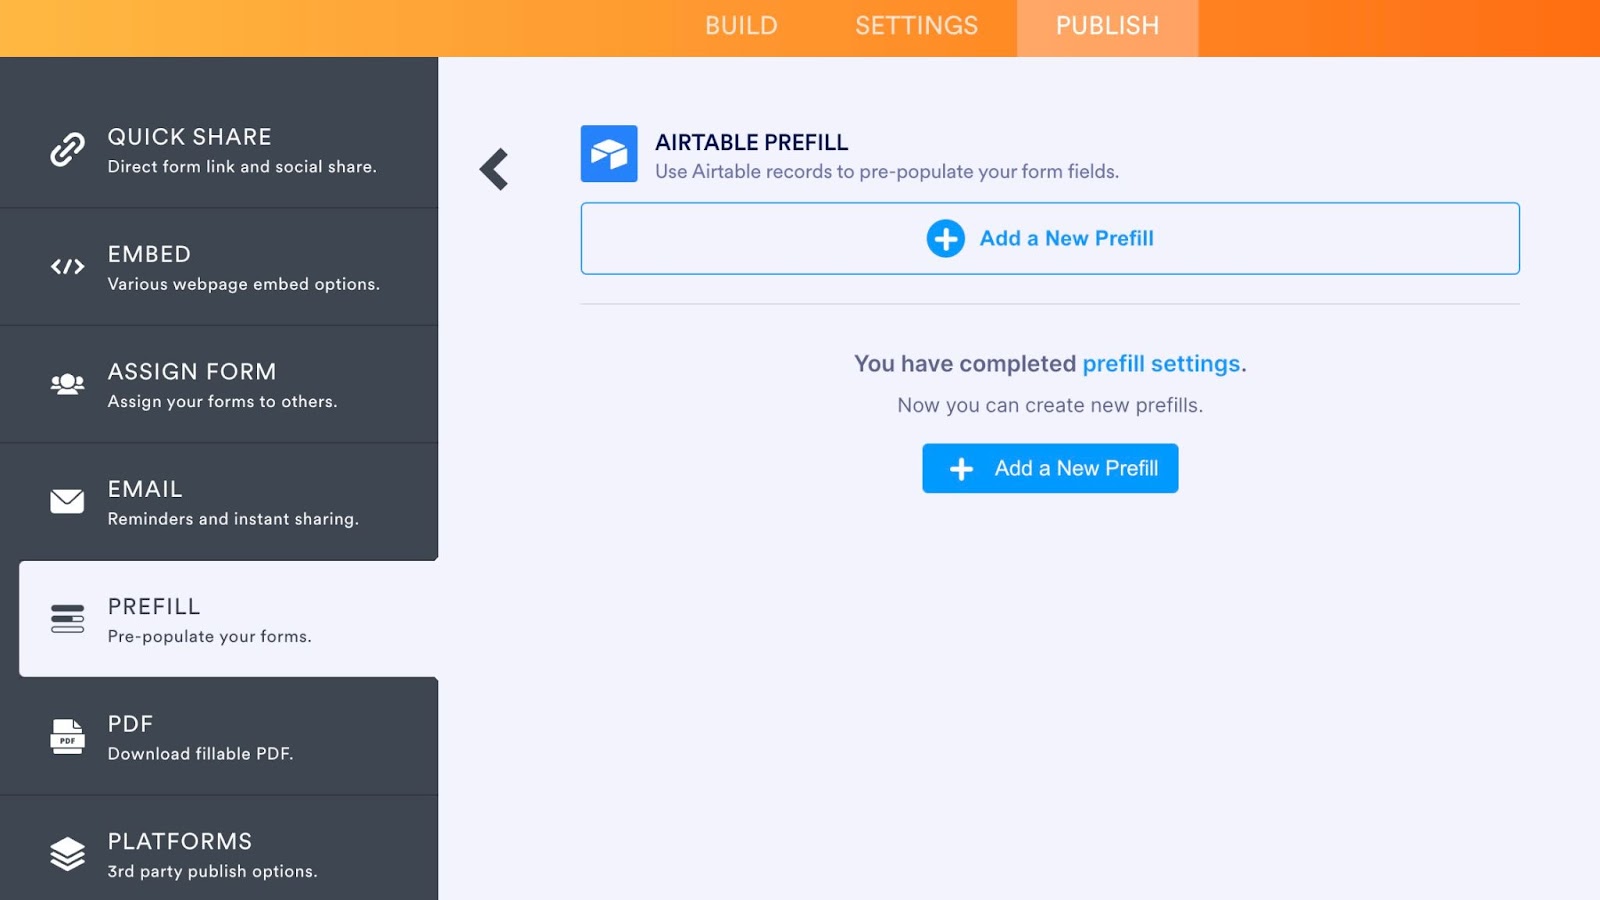1600x900 pixels.
Task: Click 'You have completed' text
Action: pos(965,364)
